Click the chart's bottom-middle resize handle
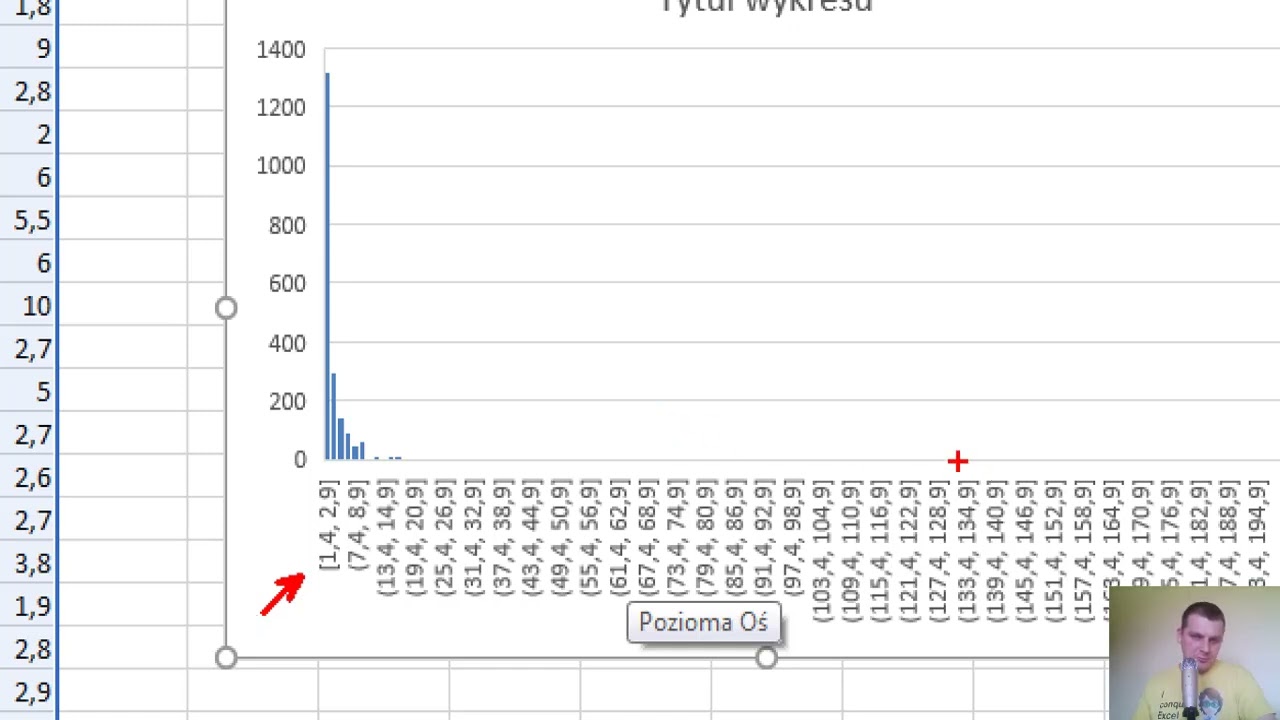 (x=767, y=657)
